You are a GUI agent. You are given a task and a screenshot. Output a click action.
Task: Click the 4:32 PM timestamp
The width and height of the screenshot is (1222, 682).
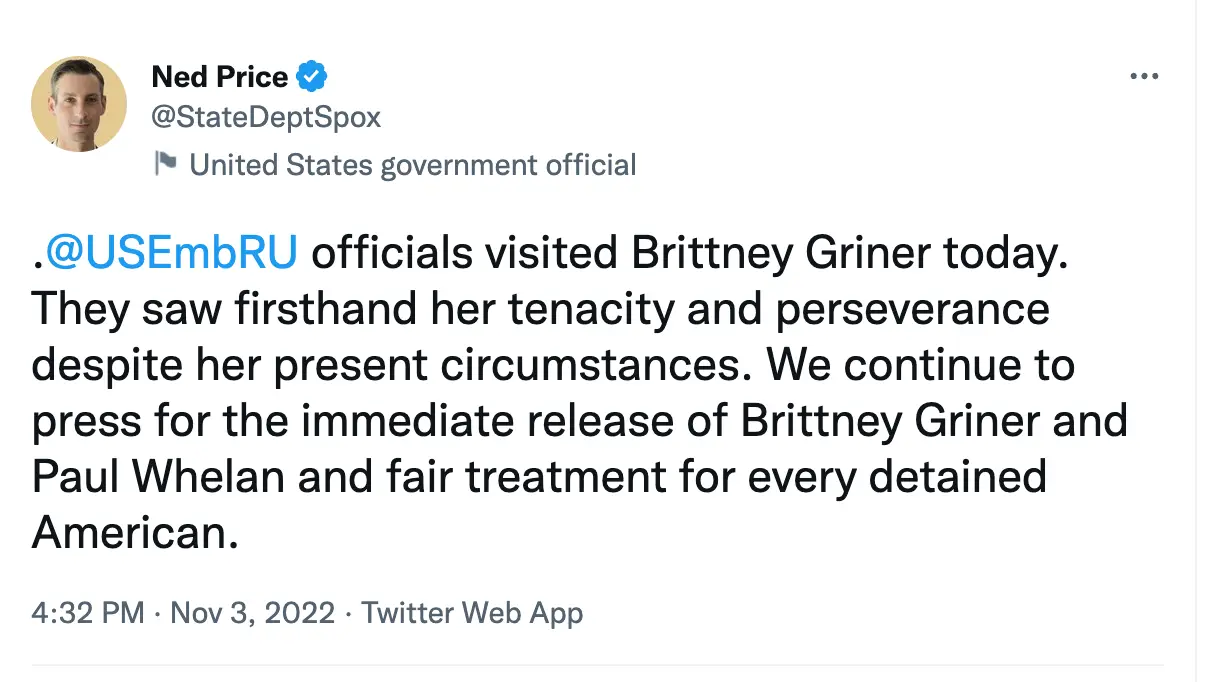click(x=88, y=612)
